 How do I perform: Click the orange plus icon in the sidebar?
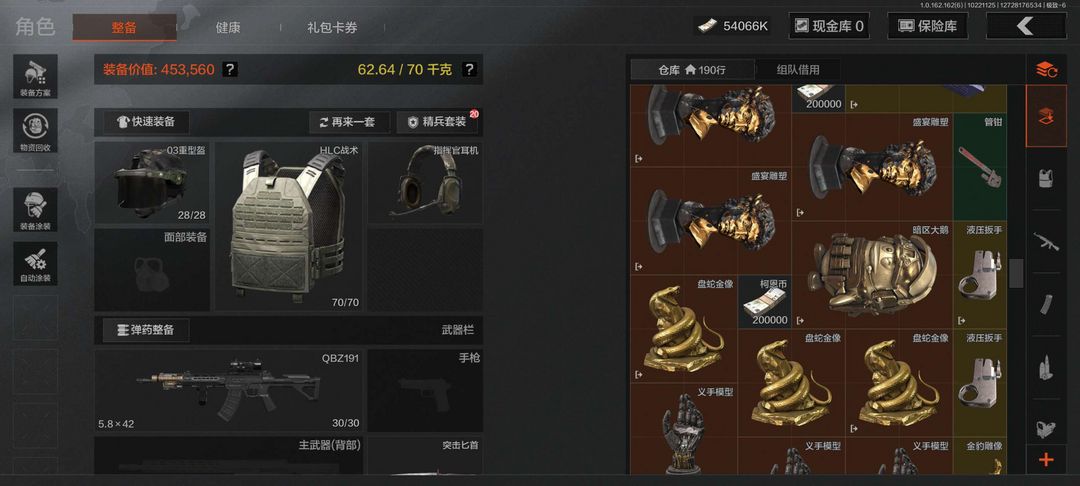point(1046,459)
